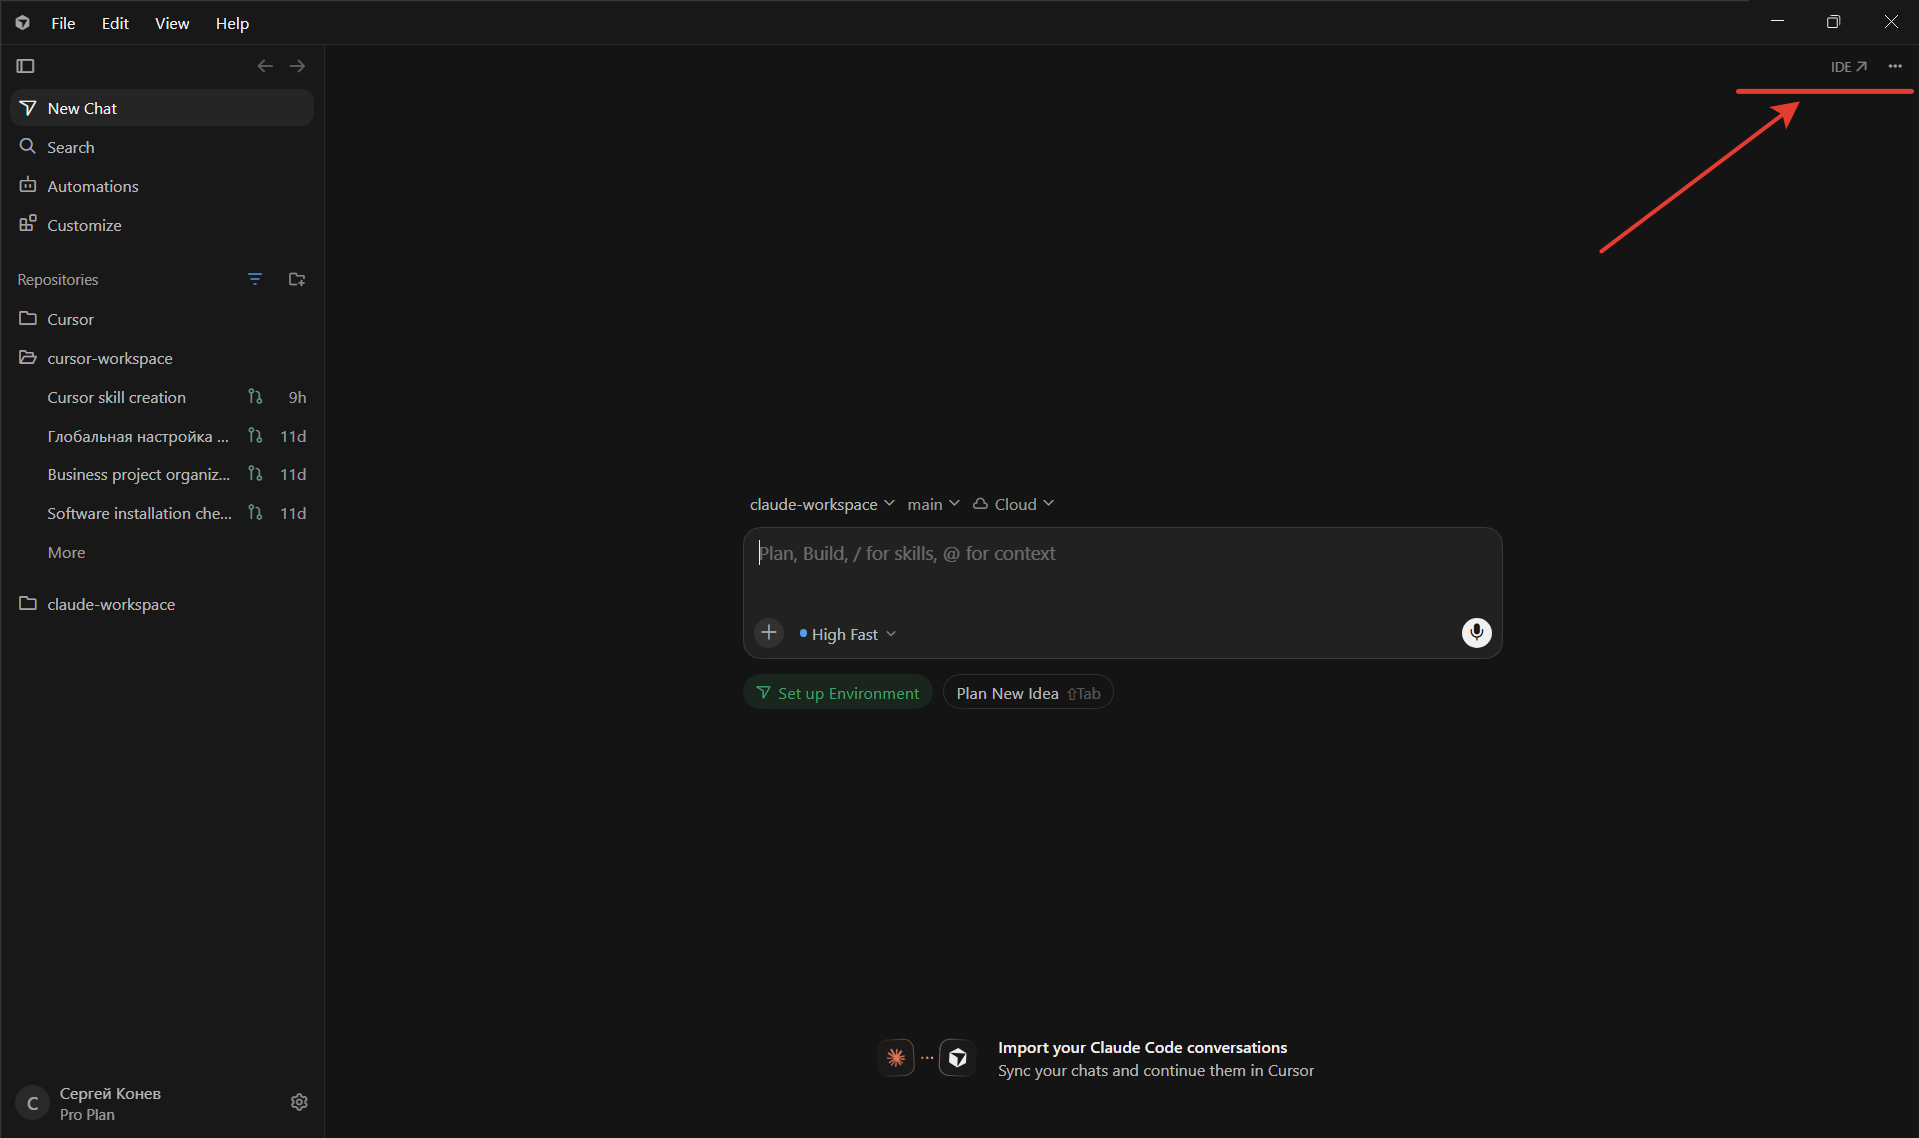The image size is (1919, 1138).
Task: Click the branch icon beside Глобальная настройка
Action: click(255, 436)
